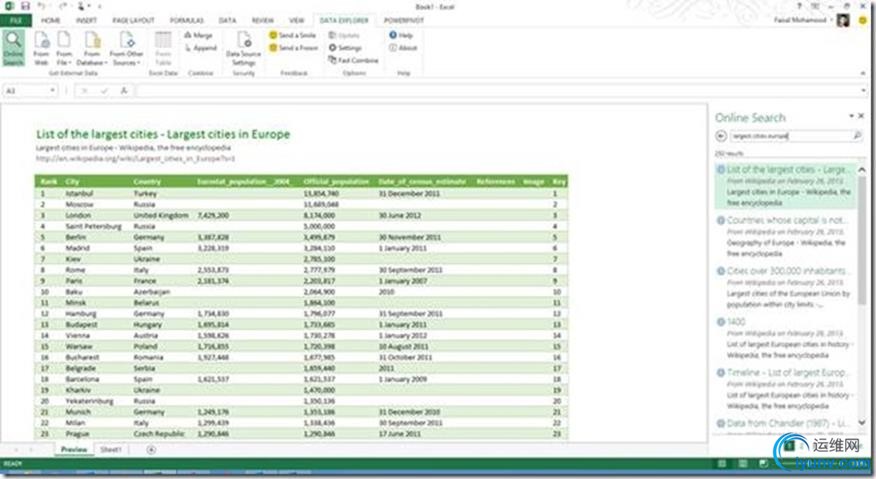
Task: Switch to the POWERPIVOT ribbon tab
Action: (404, 21)
